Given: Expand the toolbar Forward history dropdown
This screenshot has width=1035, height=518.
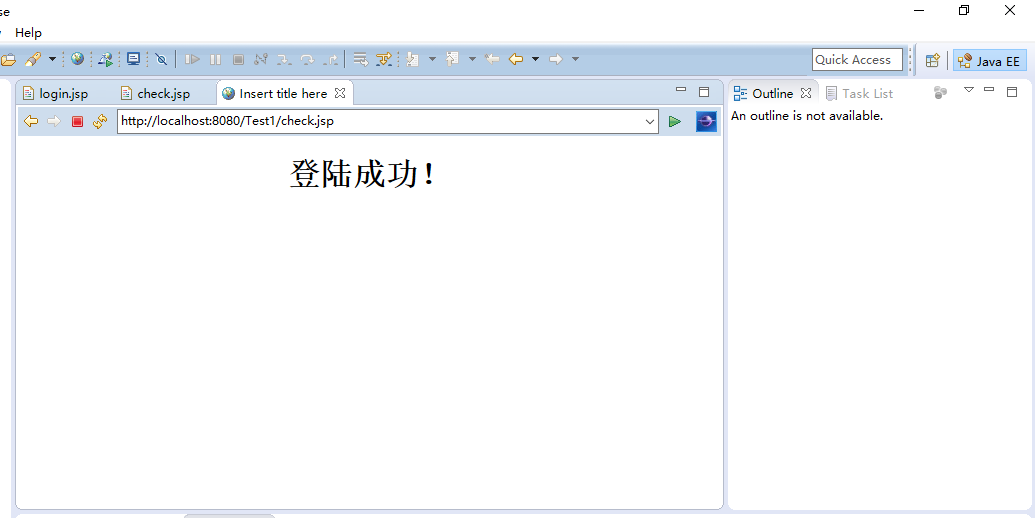Looking at the screenshot, I should pos(576,59).
